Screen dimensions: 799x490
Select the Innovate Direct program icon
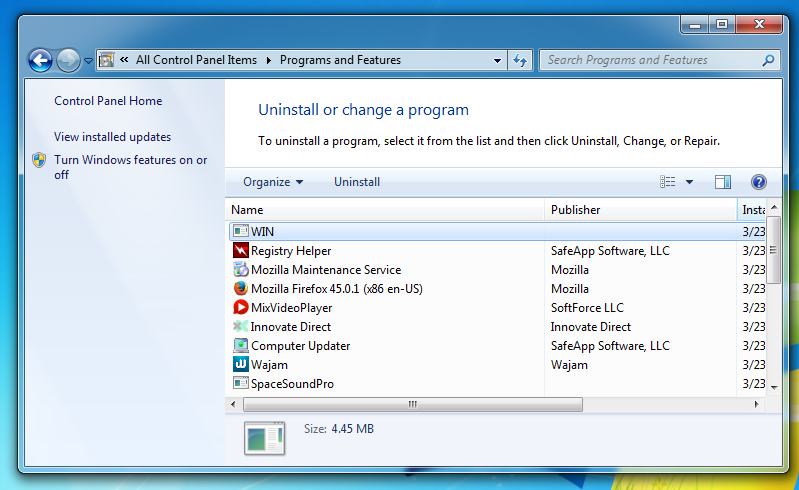(241, 326)
